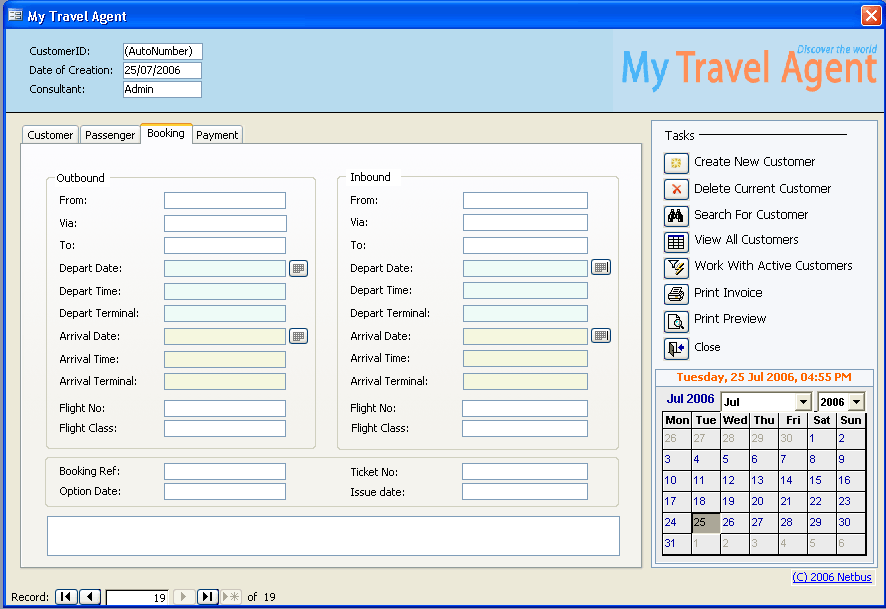Click the Print Preview icon
The image size is (886, 609).
(x=676, y=320)
